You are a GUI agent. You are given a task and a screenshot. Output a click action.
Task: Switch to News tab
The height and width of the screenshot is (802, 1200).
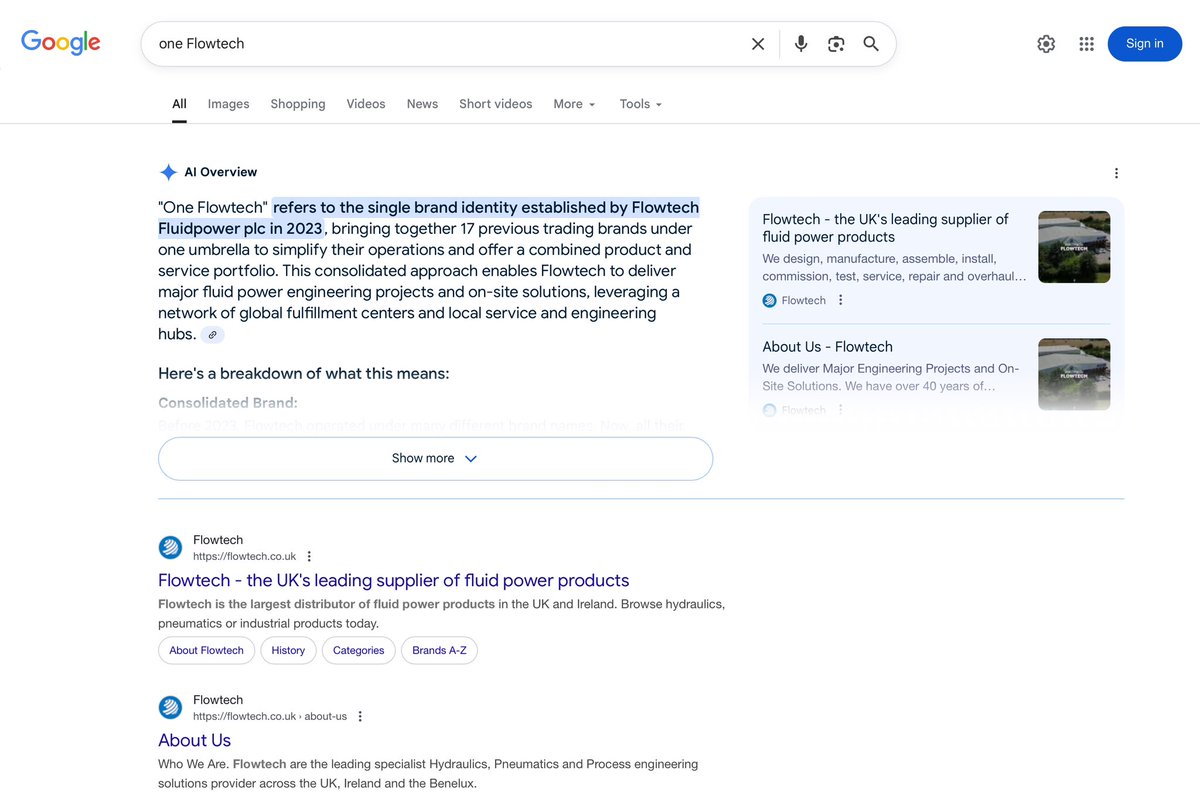click(x=422, y=104)
